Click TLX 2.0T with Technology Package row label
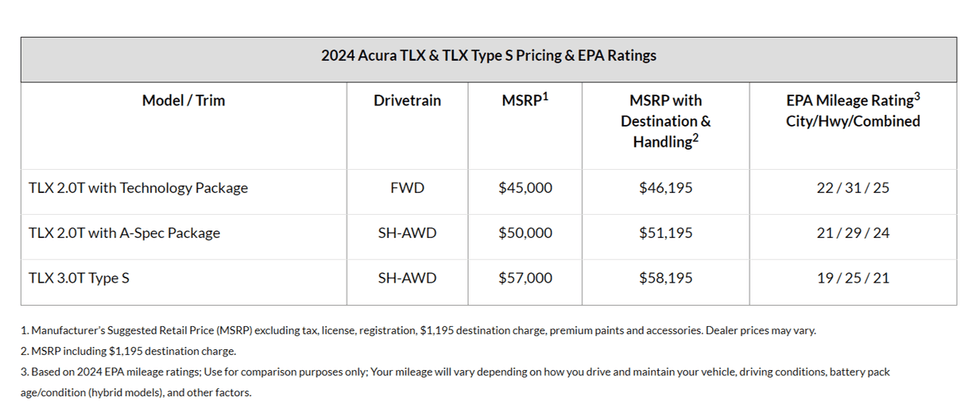This screenshot has width=980, height=412. tap(138, 187)
